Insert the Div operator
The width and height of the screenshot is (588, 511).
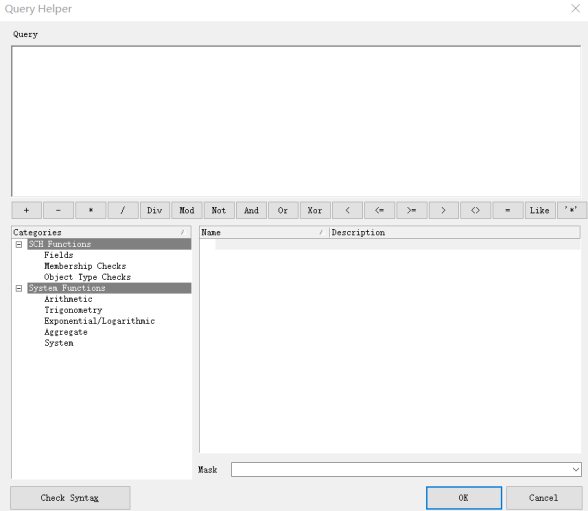155,210
